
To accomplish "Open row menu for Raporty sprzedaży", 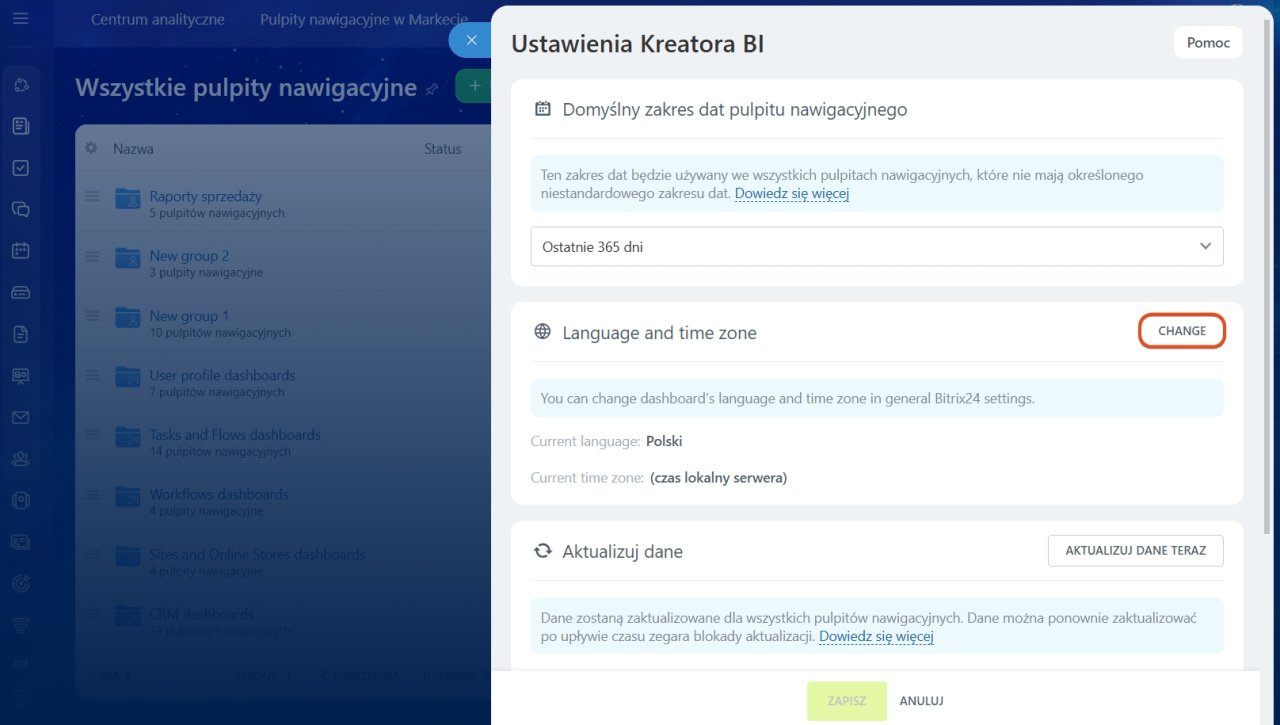I will [x=92, y=197].
